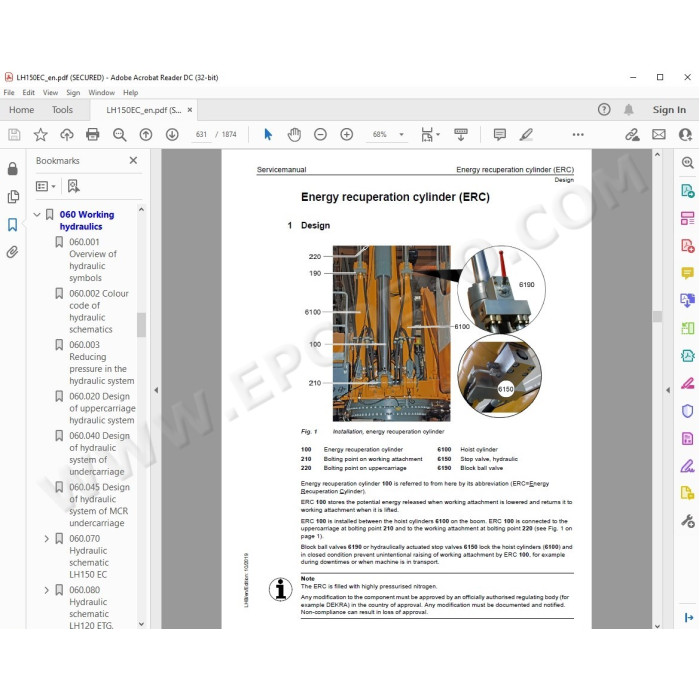Open page thumbnails panel
Screen dimensions: 700x700
click(x=13, y=196)
